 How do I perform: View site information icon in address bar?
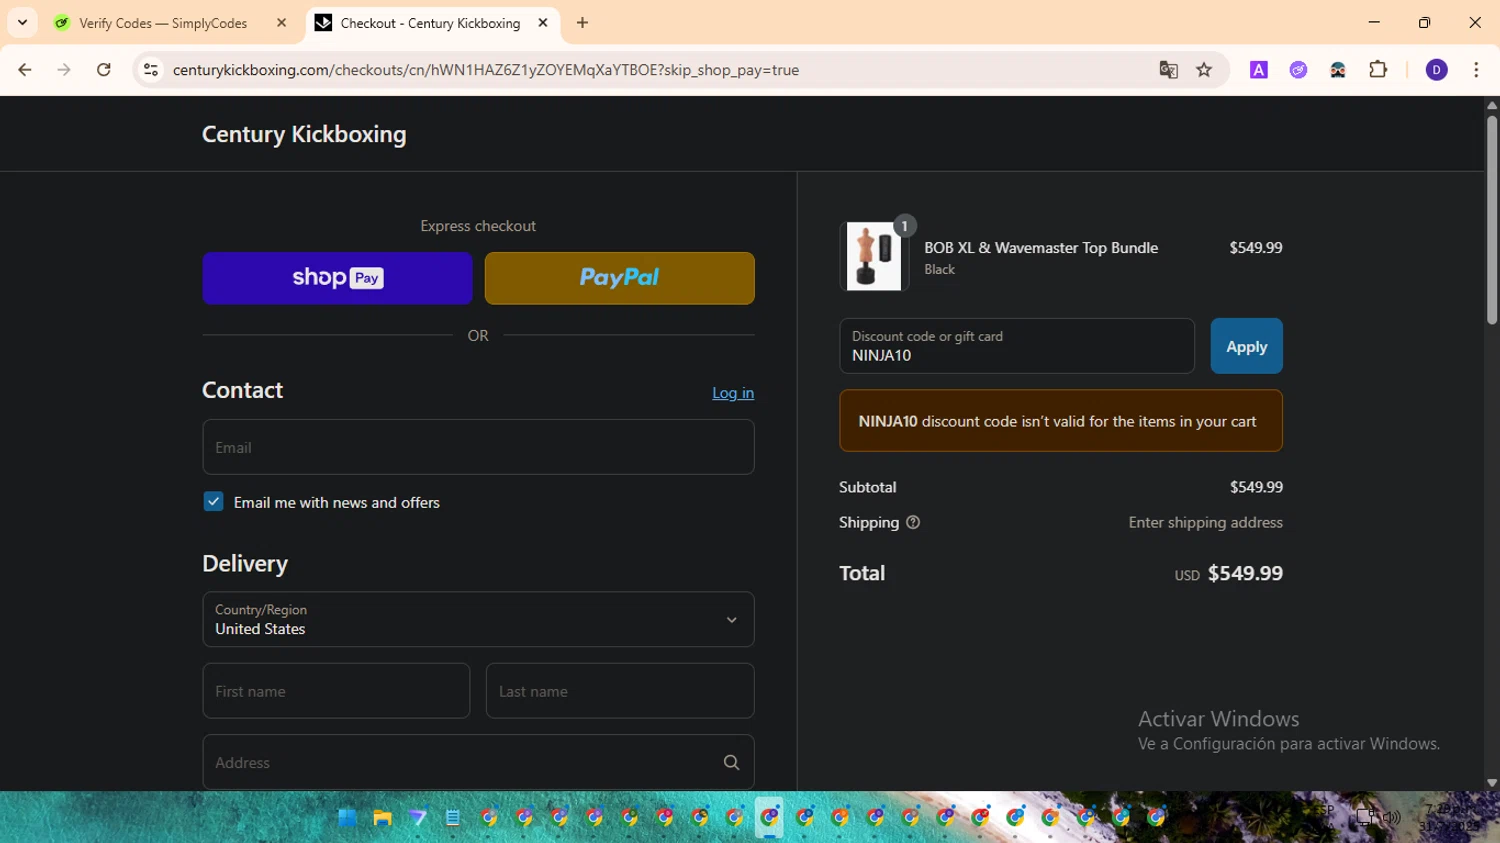coord(151,70)
